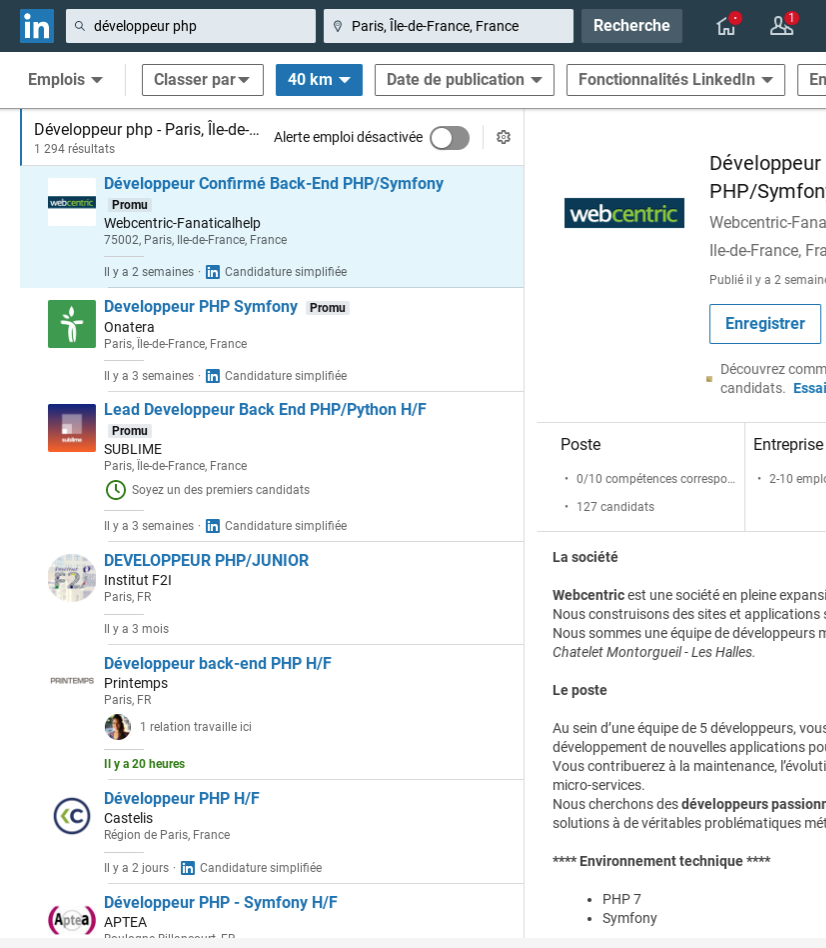Click 'Soyez un des premiers candidats' text
Viewport: 826px width, 948px height.
tap(221, 490)
